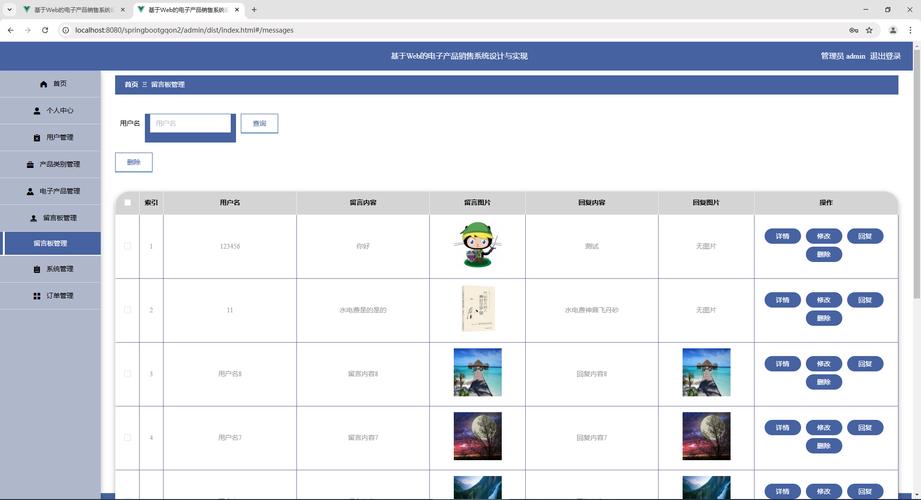Click the browser forward arrow
The width and height of the screenshot is (921, 500).
pyautogui.click(x=28, y=30)
